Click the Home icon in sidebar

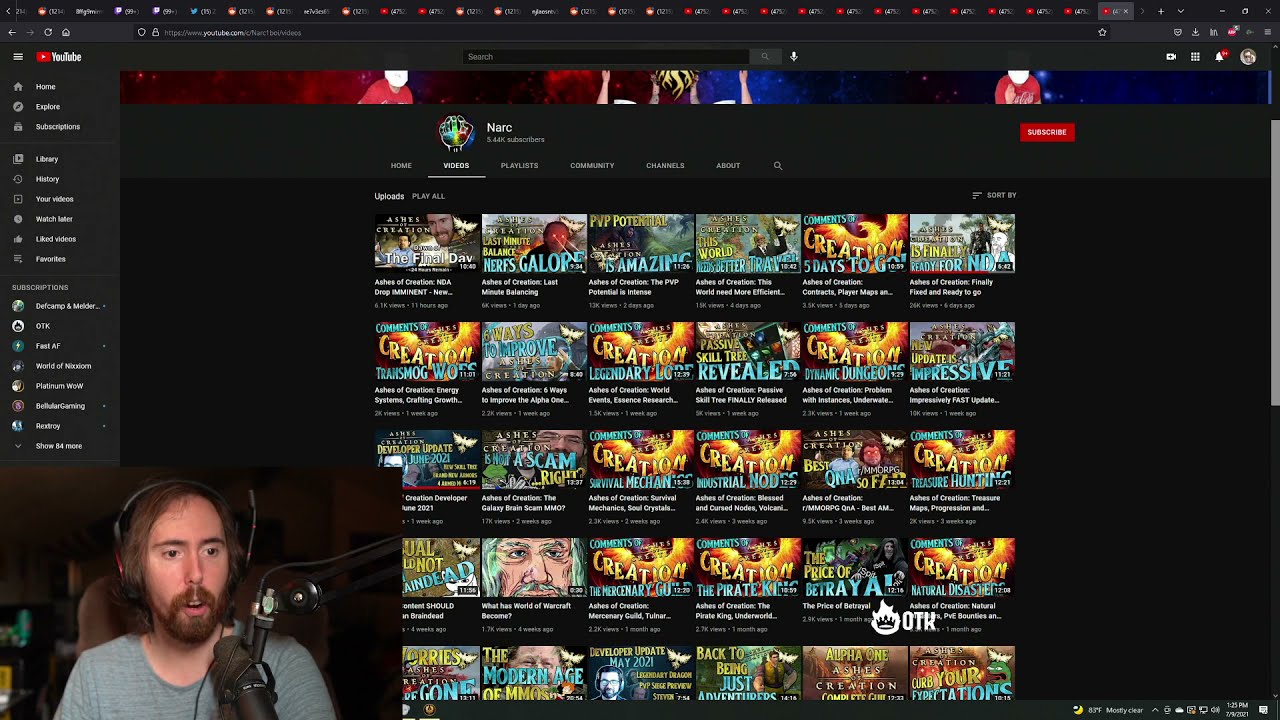click(x=18, y=87)
